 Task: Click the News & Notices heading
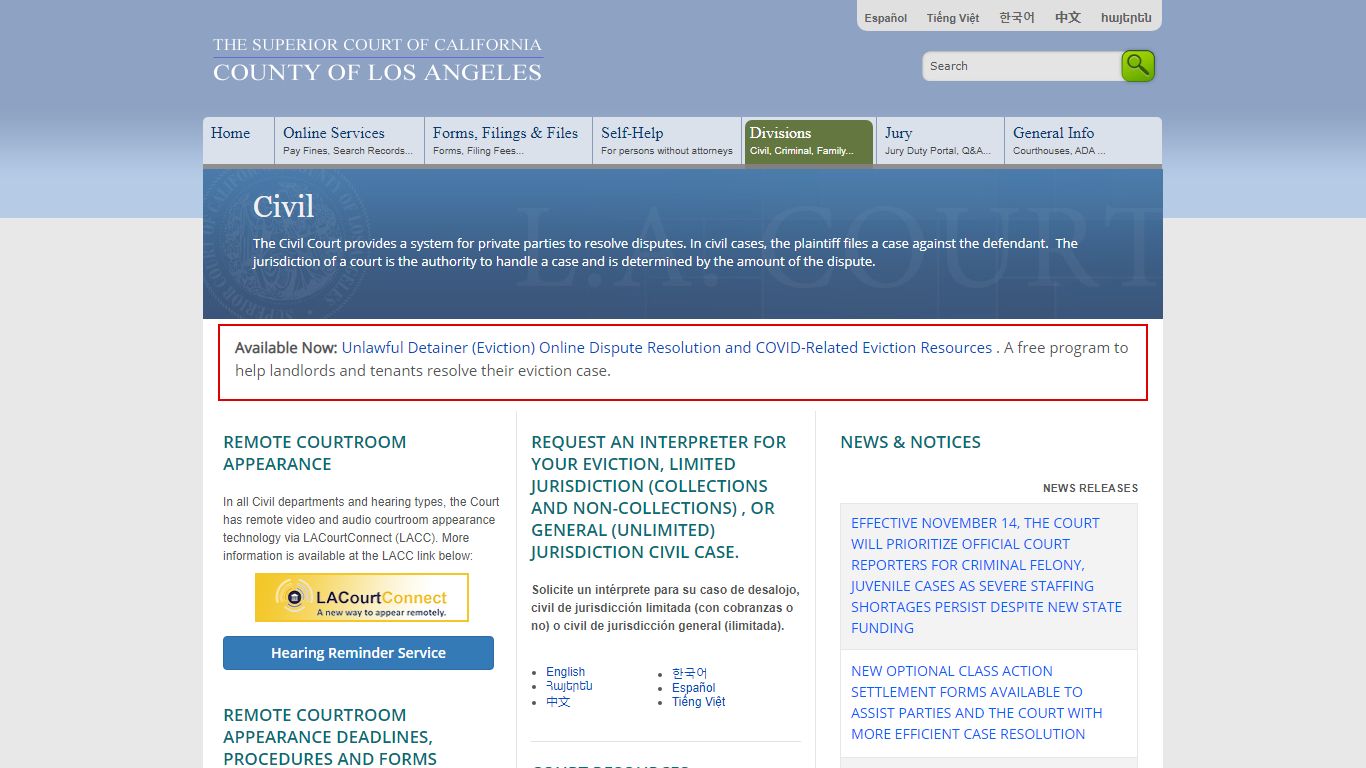pos(911,442)
